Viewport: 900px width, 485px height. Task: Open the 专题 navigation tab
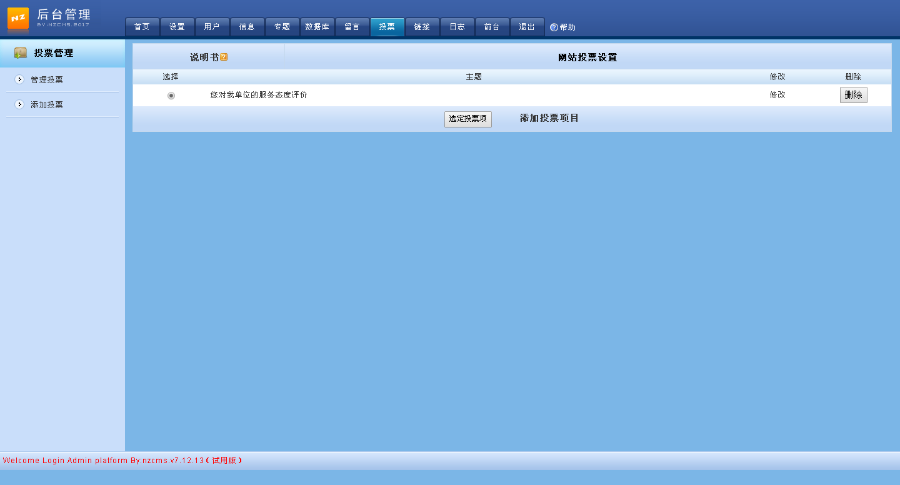tap(282, 27)
